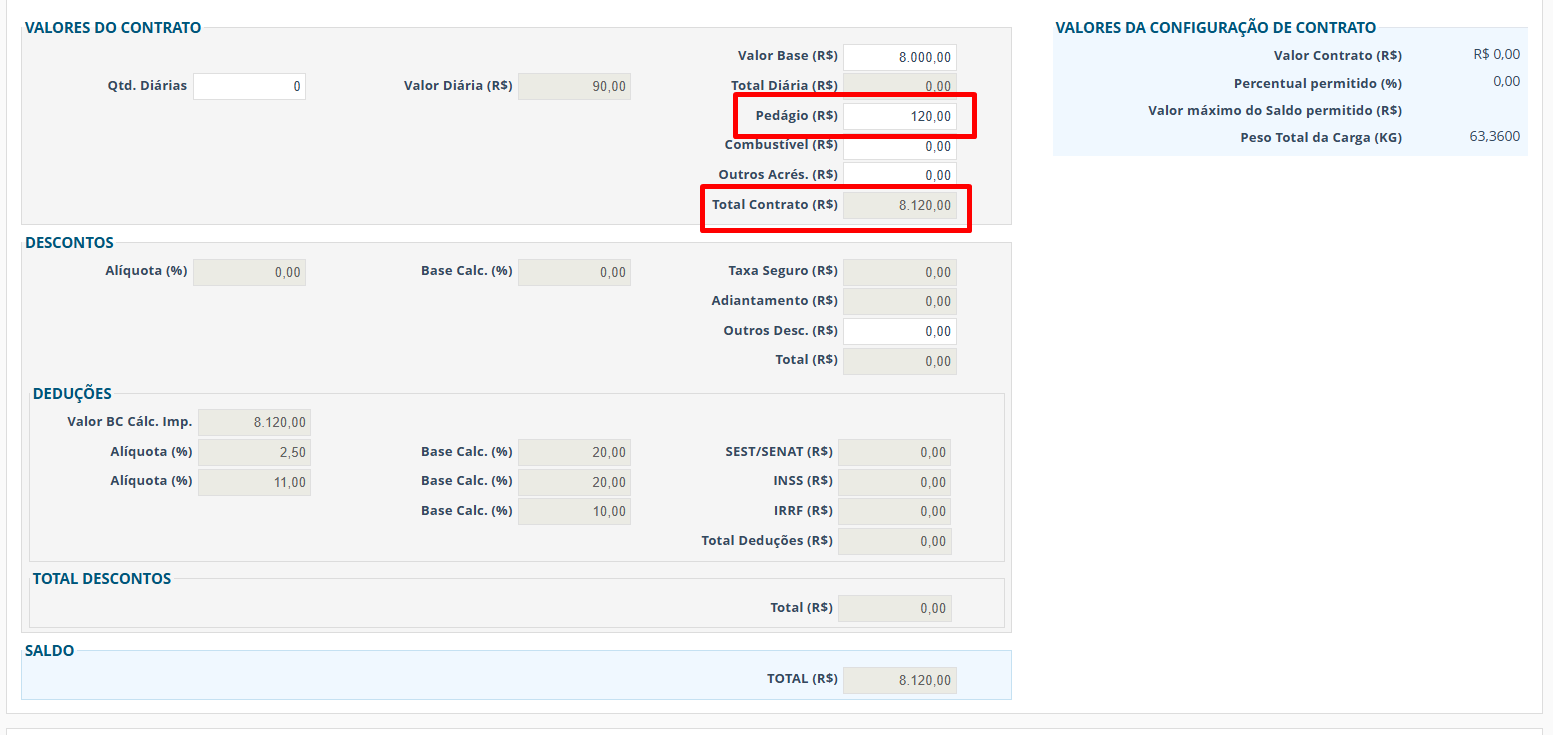Select the Outros Desc. (R$) input
This screenshot has width=1553, height=735.
pyautogui.click(x=899, y=331)
